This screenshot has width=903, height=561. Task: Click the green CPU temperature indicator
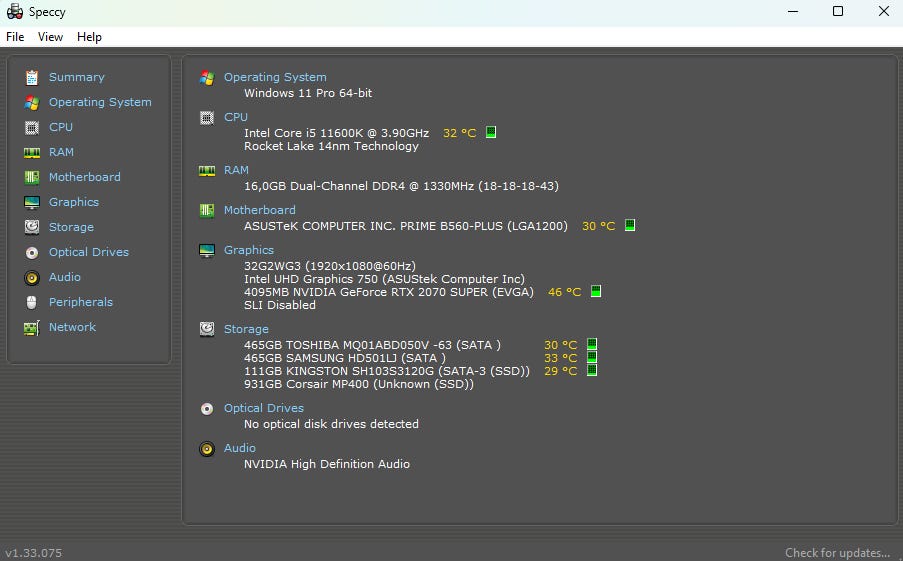(491, 132)
